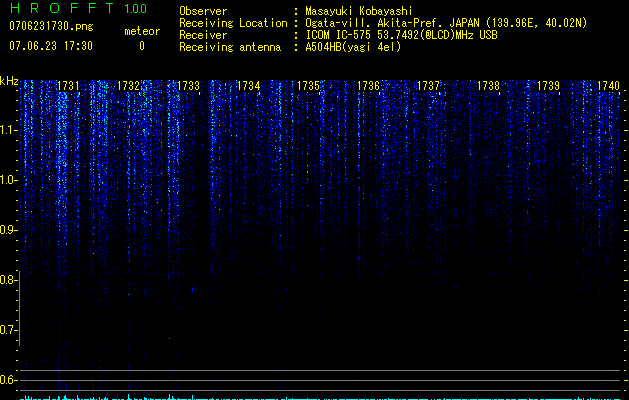This screenshot has height=400, width=629.
Task: Click the 1740 time marker
Action: pyautogui.click(x=608, y=86)
